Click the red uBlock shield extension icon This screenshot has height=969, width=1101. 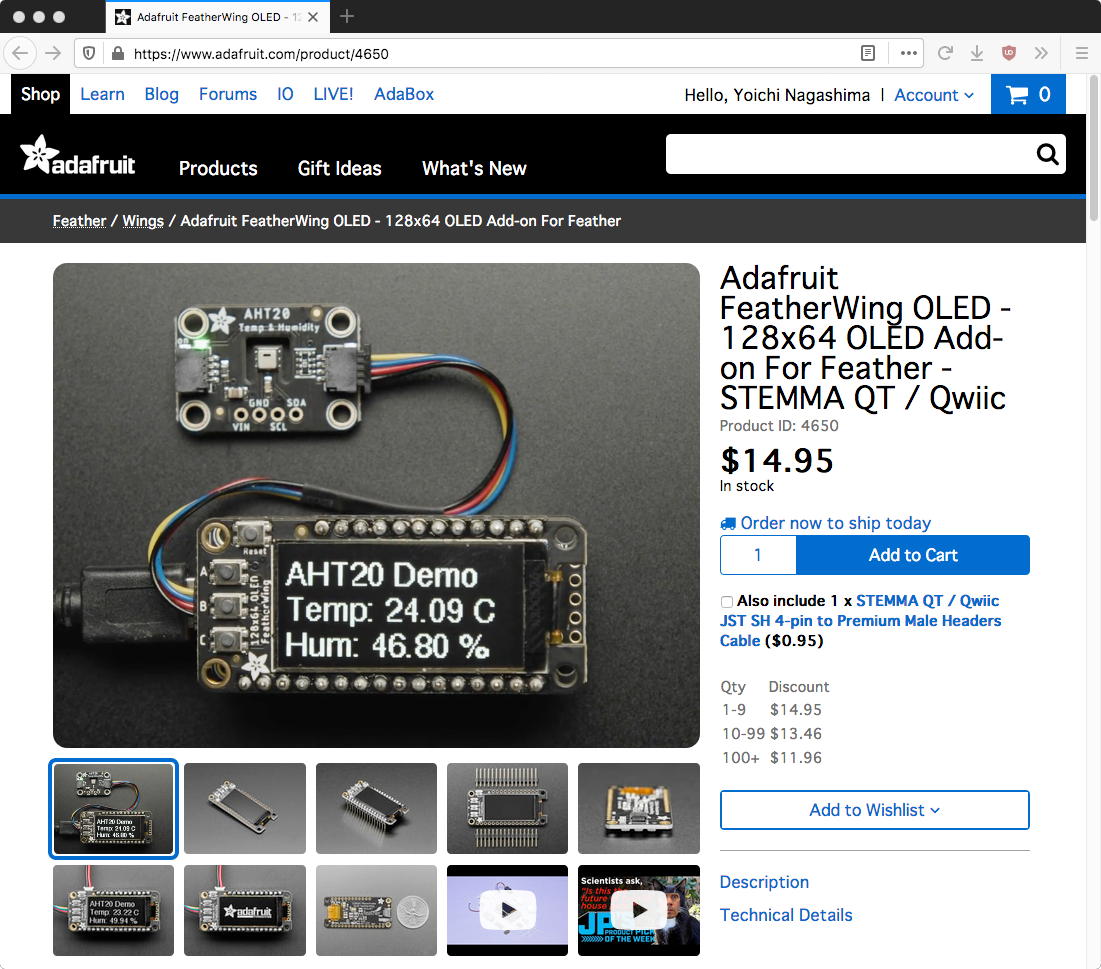pyautogui.click(x=1009, y=53)
